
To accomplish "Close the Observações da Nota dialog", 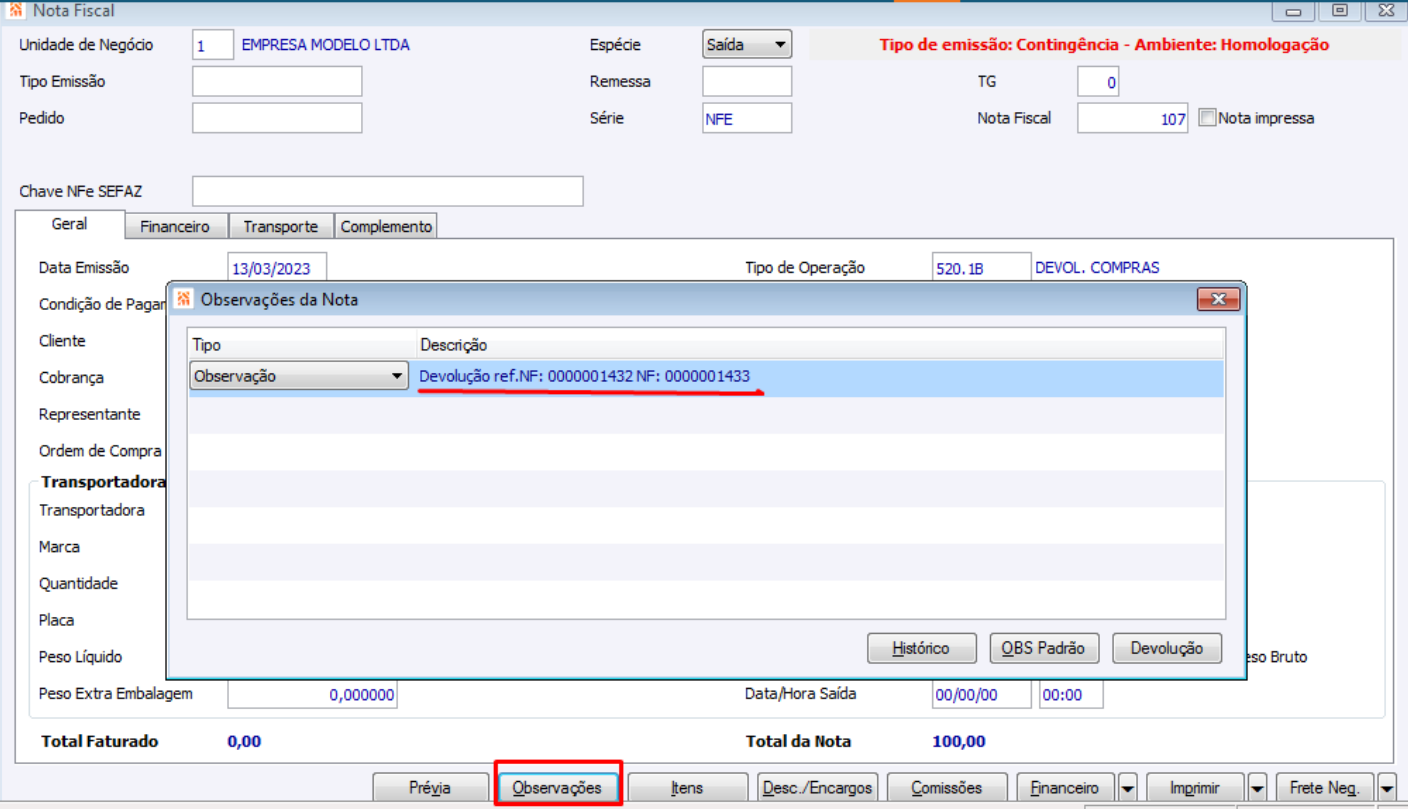I will pyautogui.click(x=1218, y=299).
